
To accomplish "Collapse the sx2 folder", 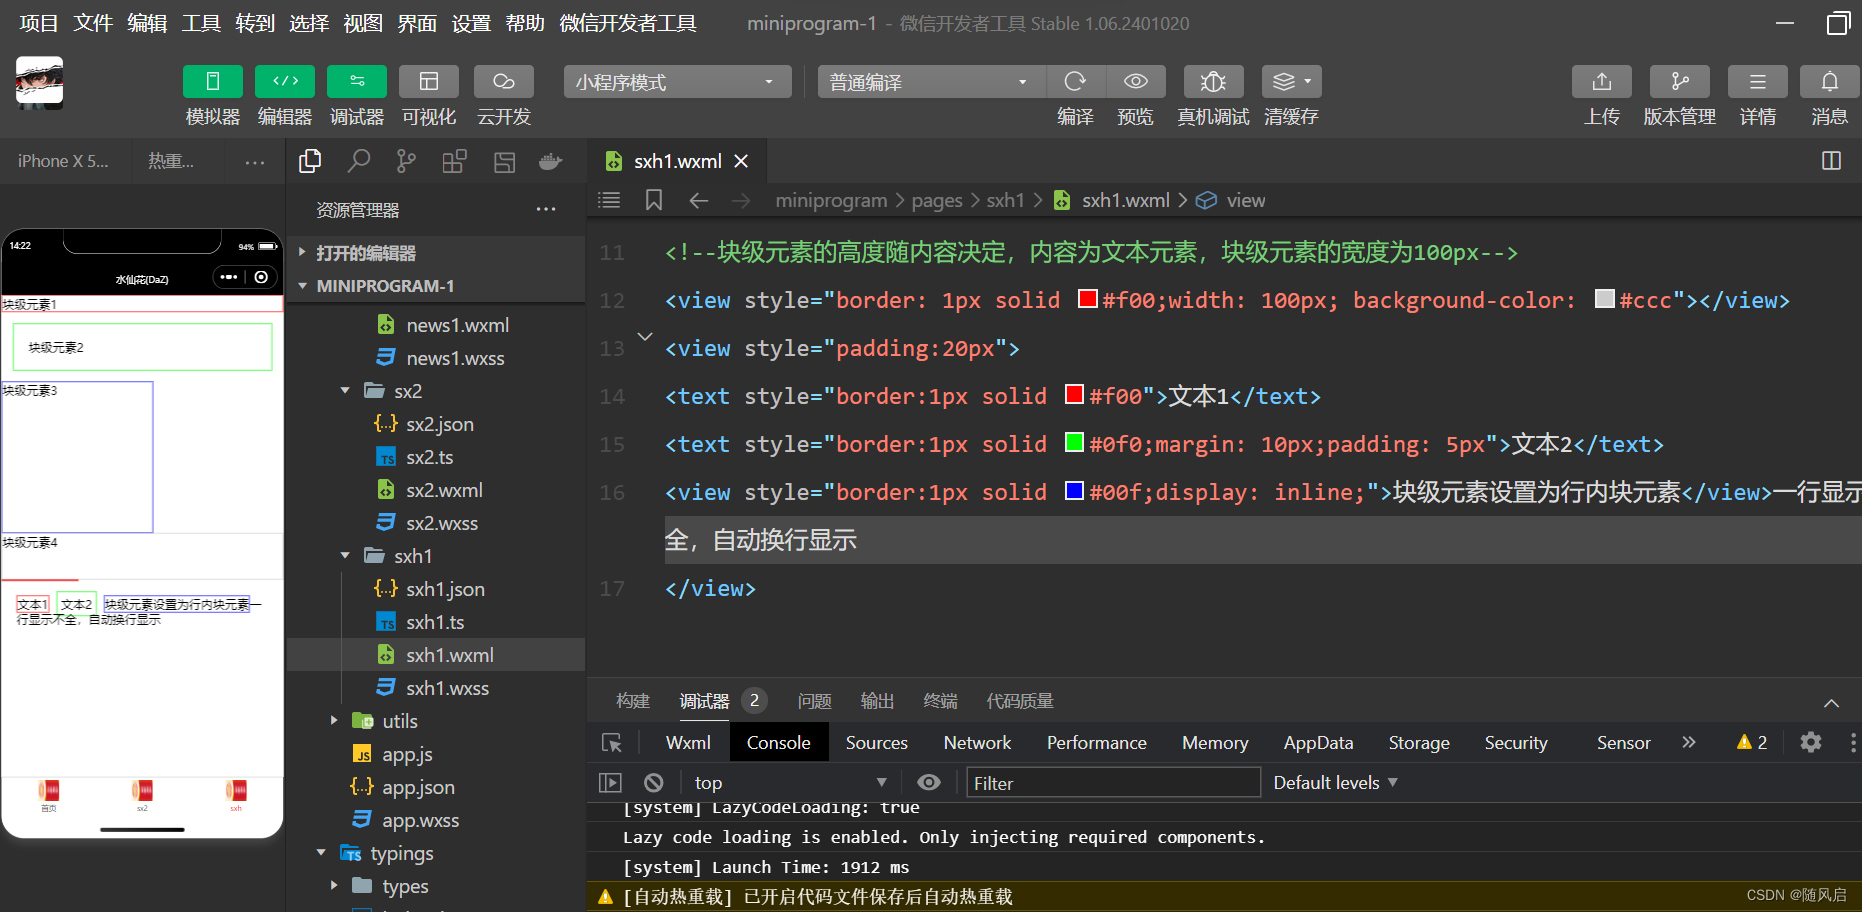I will pos(345,391).
